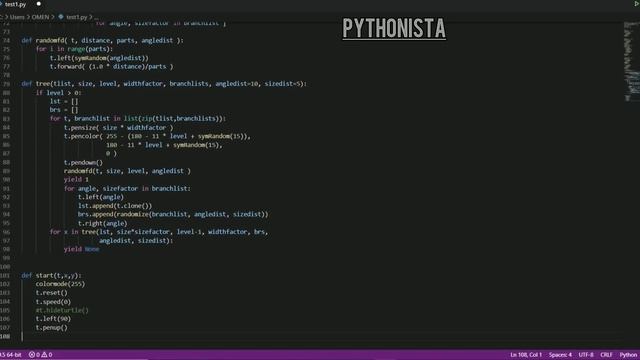Image resolution: width=640 pixels, height=360 pixels.
Task: Click the commented '#t.hideturtle()' line
Action: click(62, 310)
